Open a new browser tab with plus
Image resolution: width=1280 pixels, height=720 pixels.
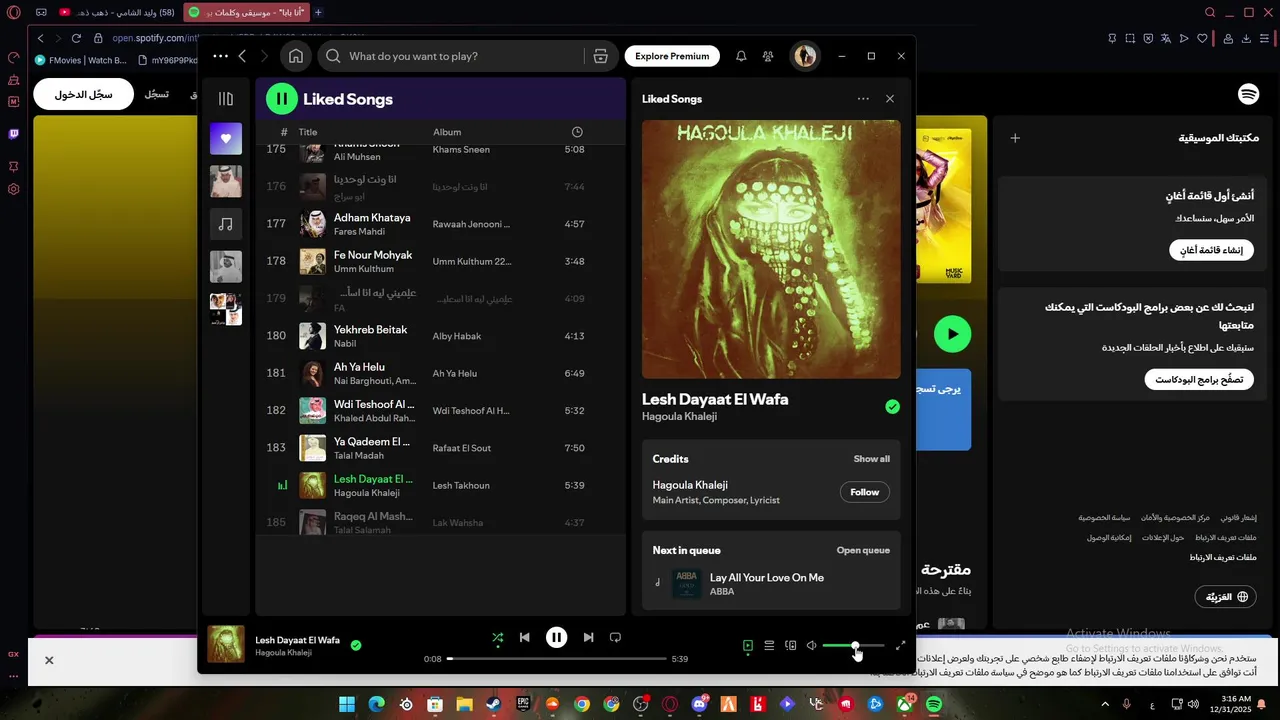pos(318,12)
